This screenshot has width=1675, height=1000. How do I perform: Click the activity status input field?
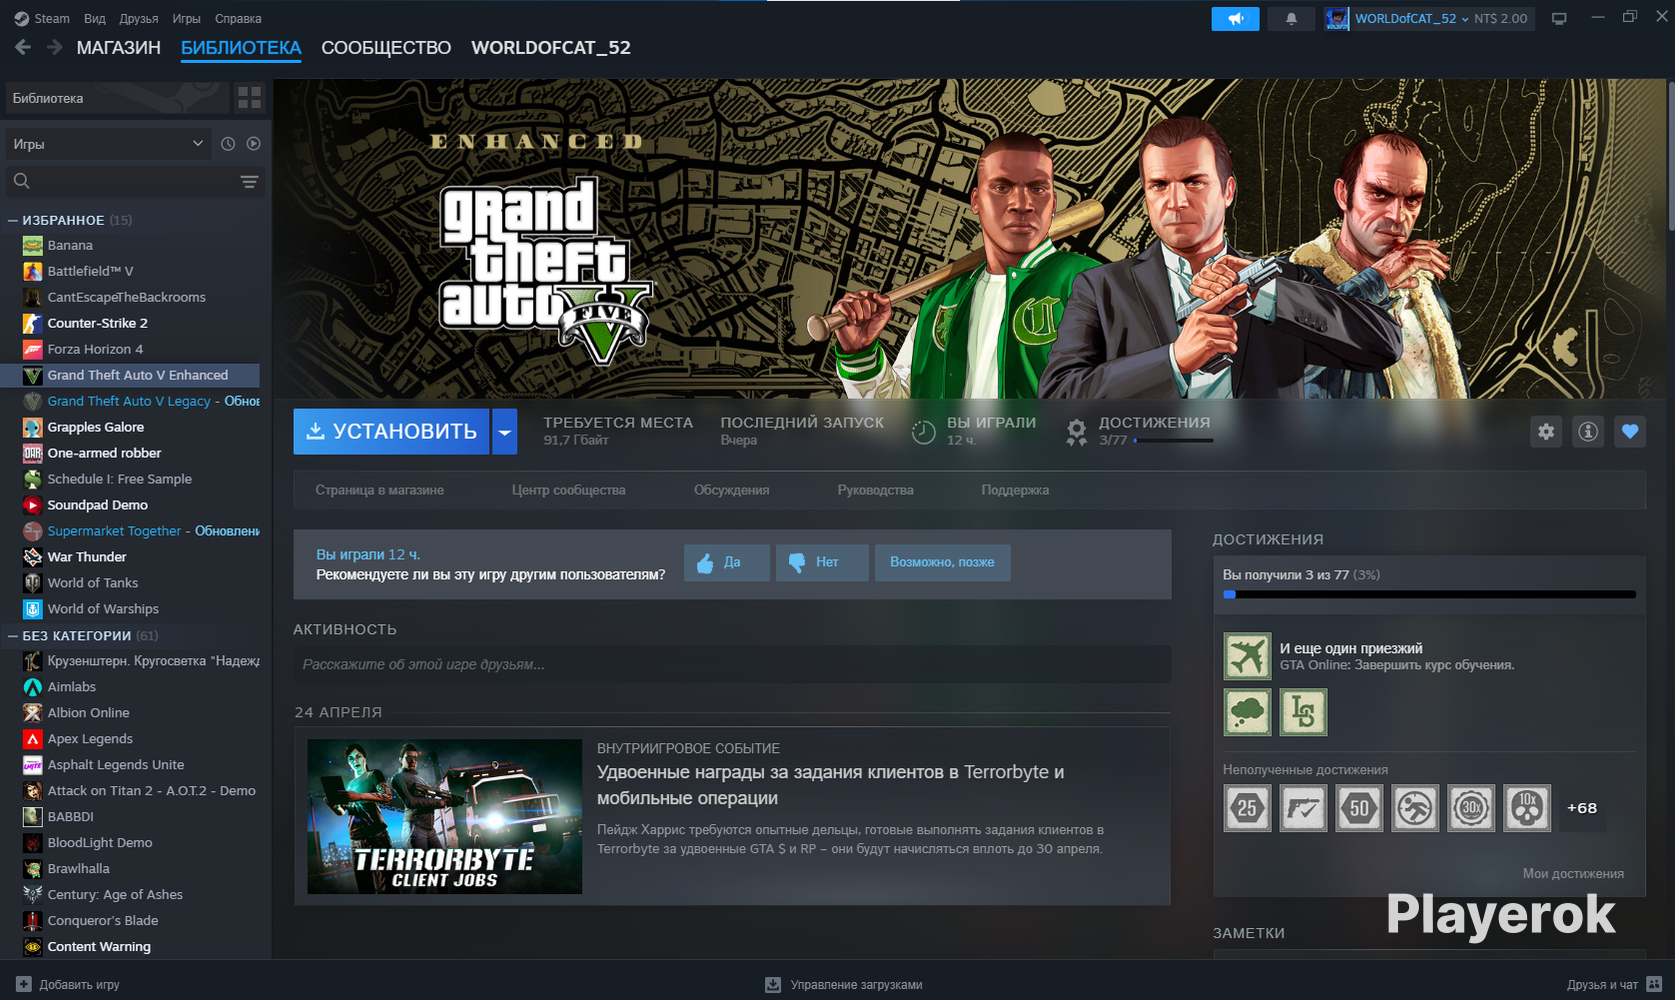(731, 665)
